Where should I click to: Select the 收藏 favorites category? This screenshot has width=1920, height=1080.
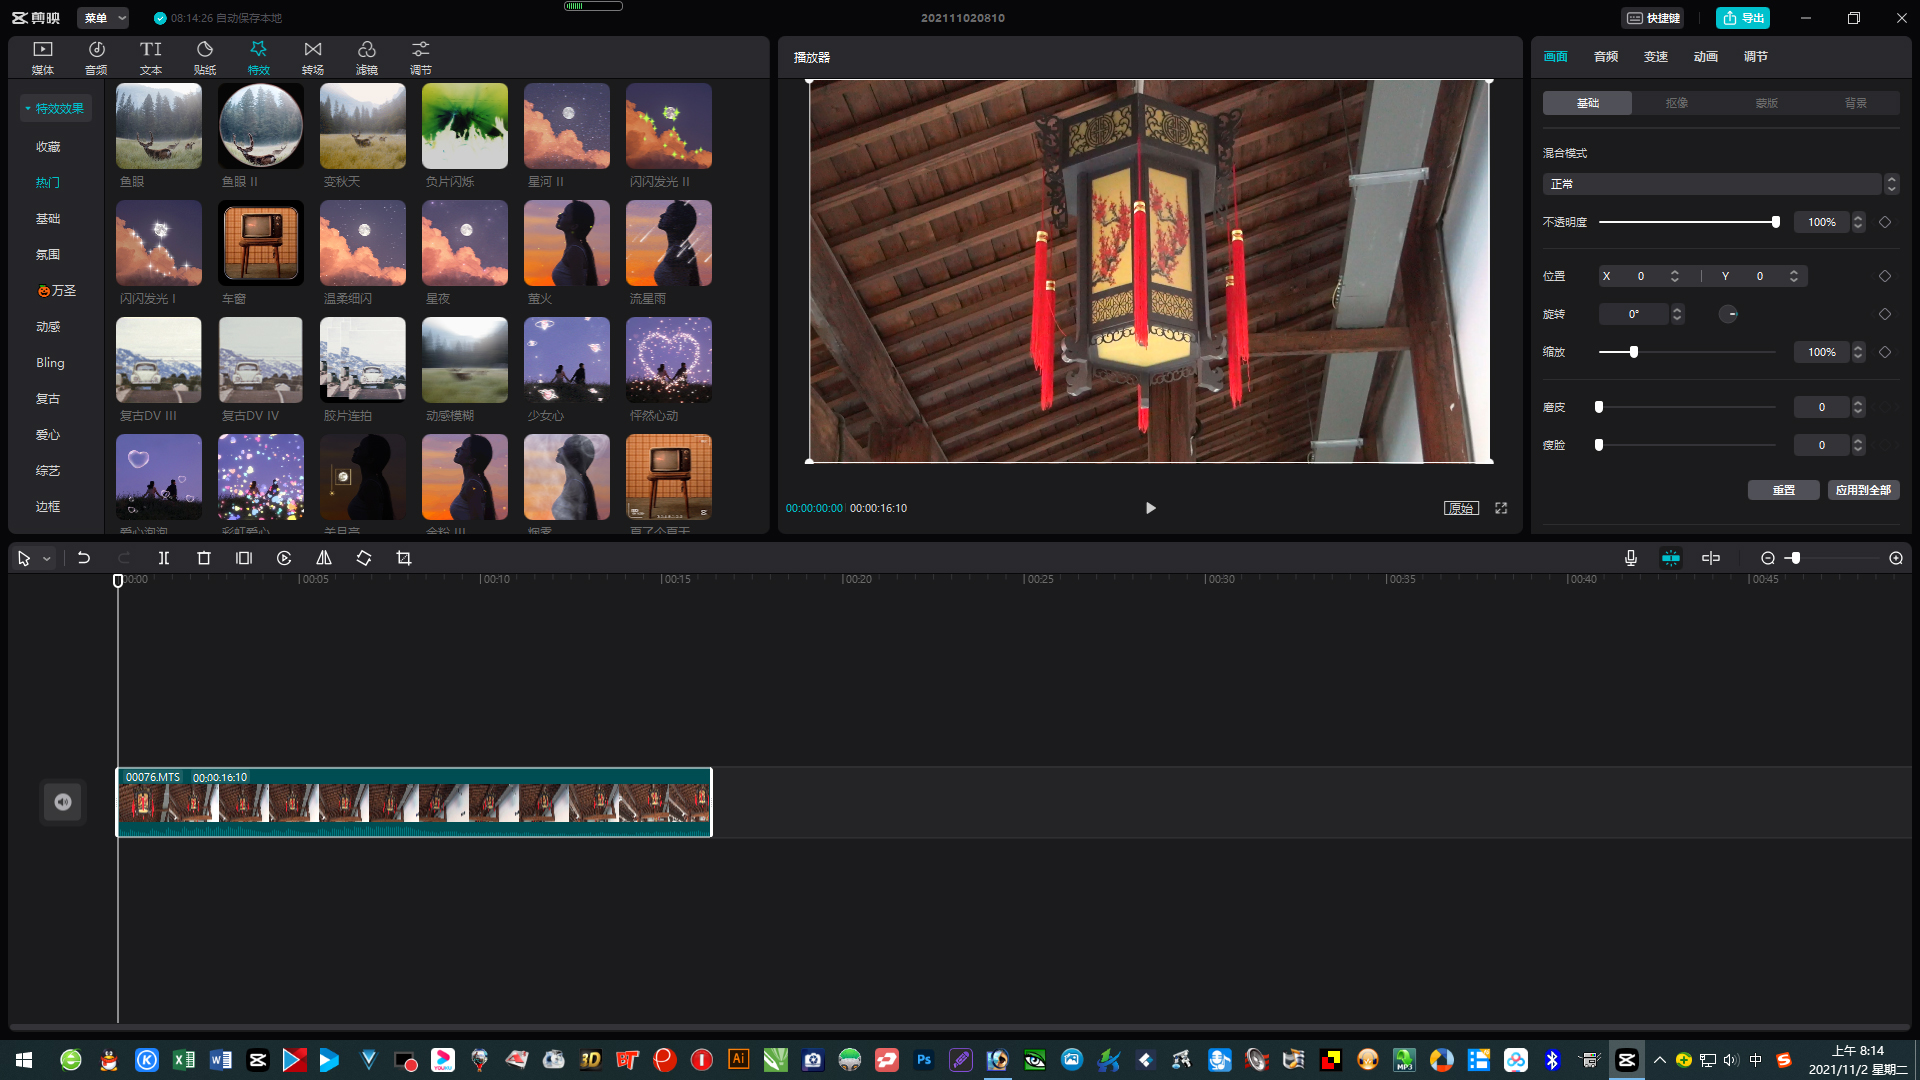pyautogui.click(x=48, y=147)
